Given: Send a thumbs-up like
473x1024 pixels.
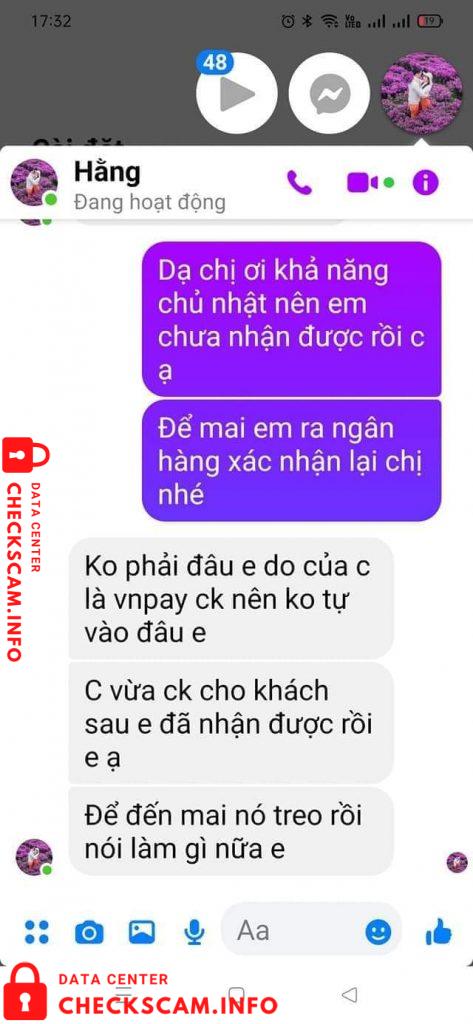Looking at the screenshot, I should [x=438, y=931].
